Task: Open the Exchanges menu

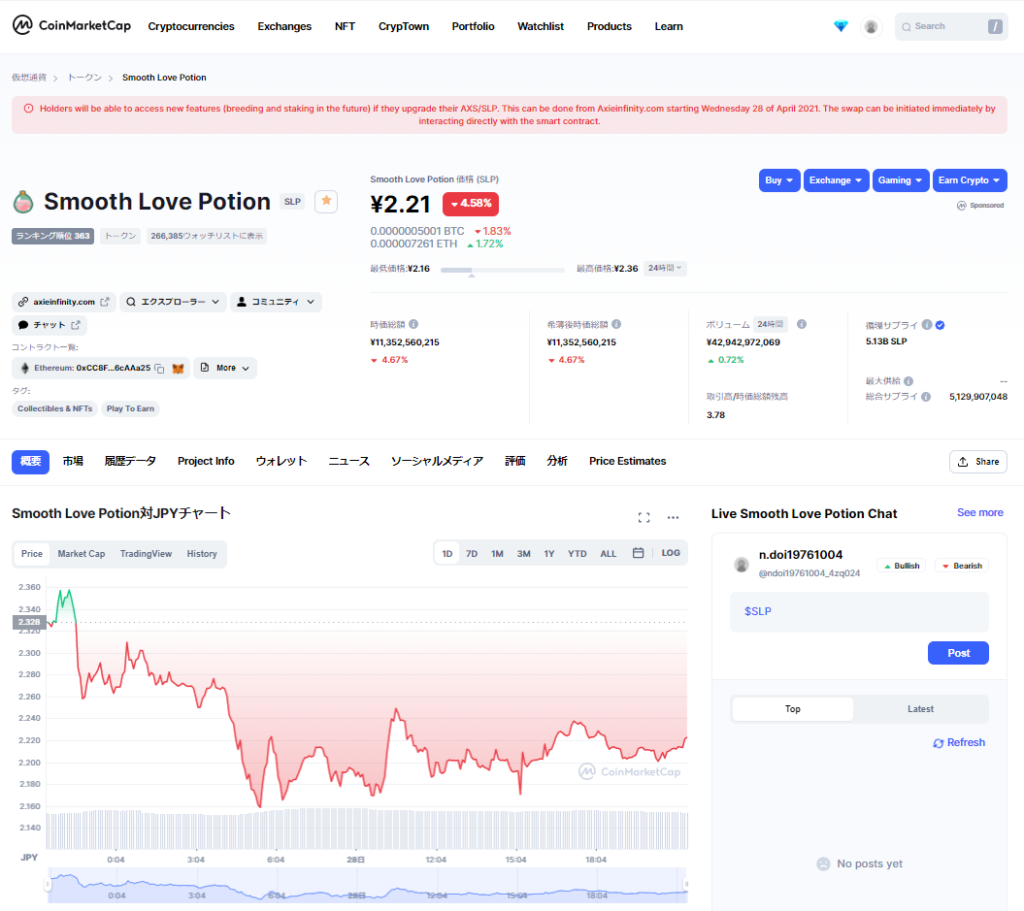Action: click(284, 26)
